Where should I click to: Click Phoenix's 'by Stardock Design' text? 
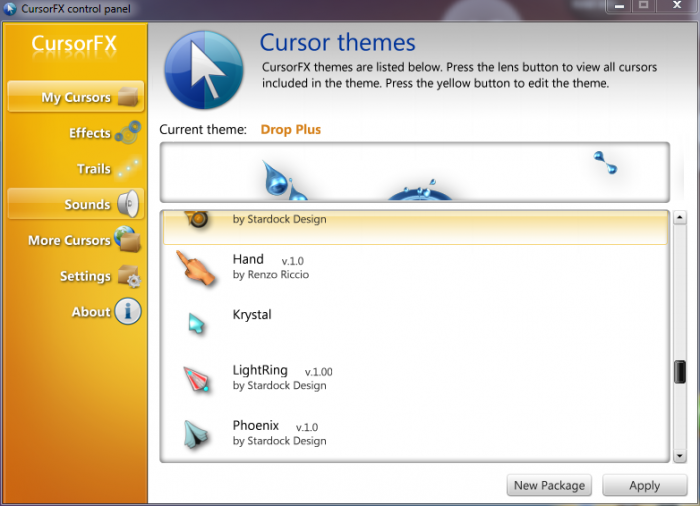[x=279, y=441]
